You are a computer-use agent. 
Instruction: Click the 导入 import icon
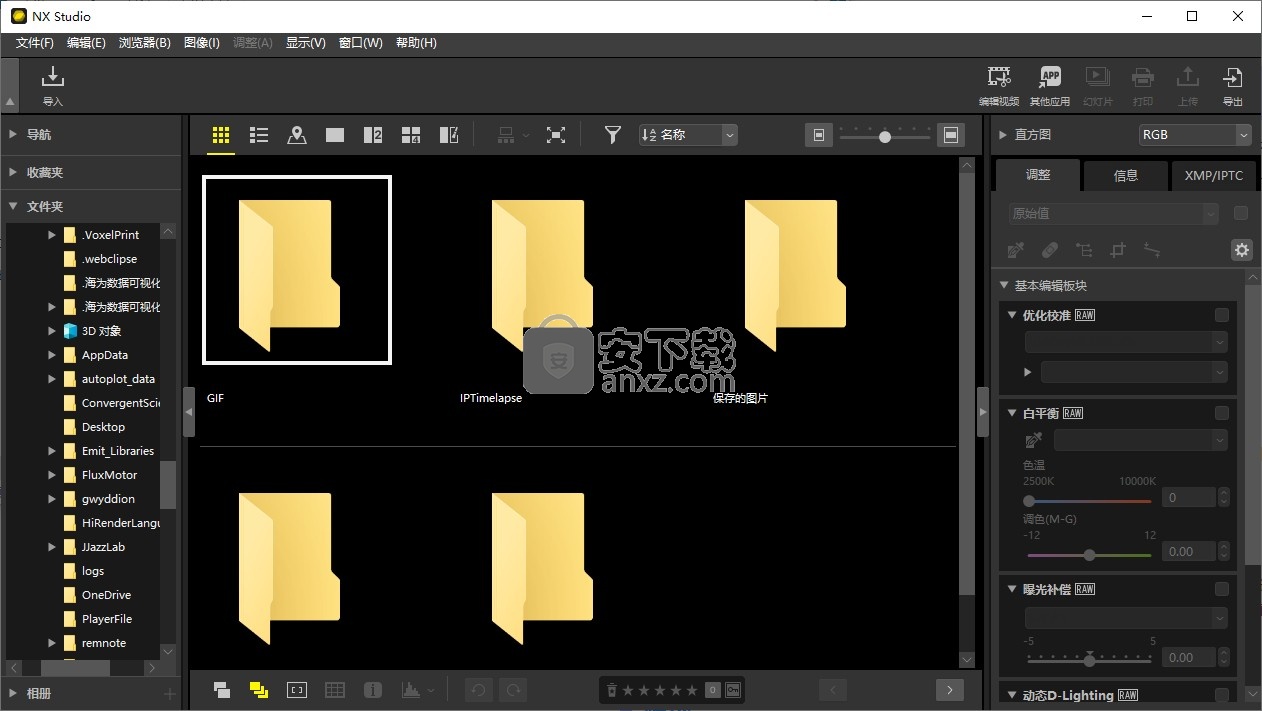click(53, 77)
